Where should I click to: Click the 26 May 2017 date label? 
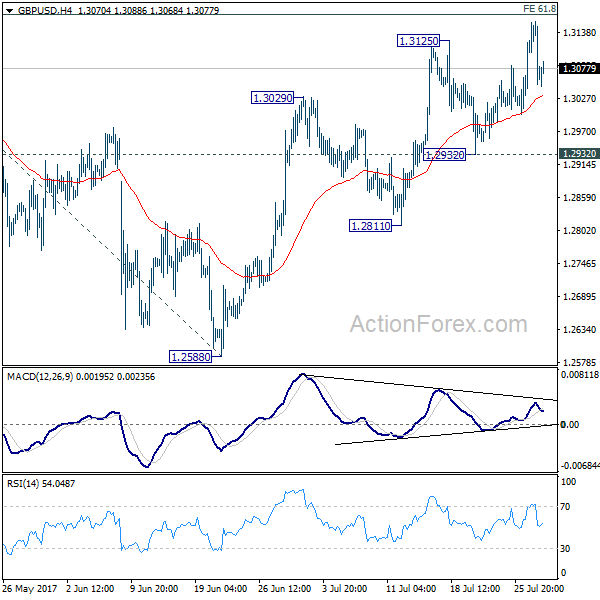point(30,588)
